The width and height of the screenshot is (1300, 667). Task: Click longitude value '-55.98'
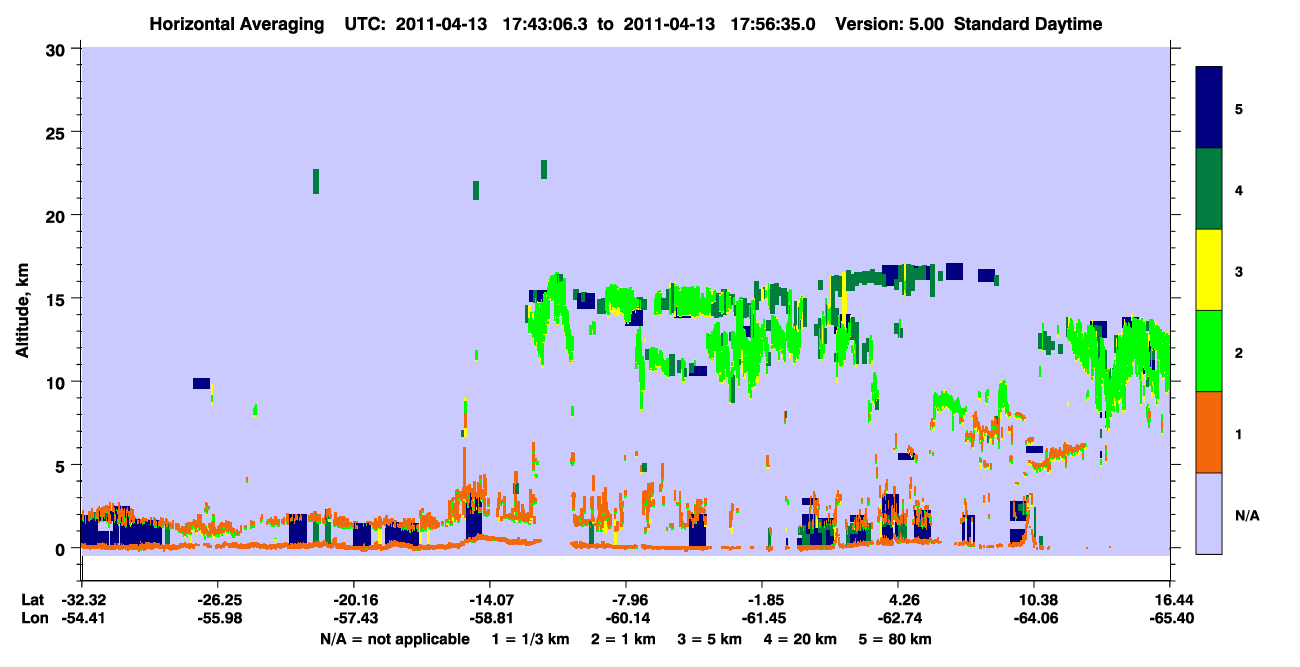(218, 618)
